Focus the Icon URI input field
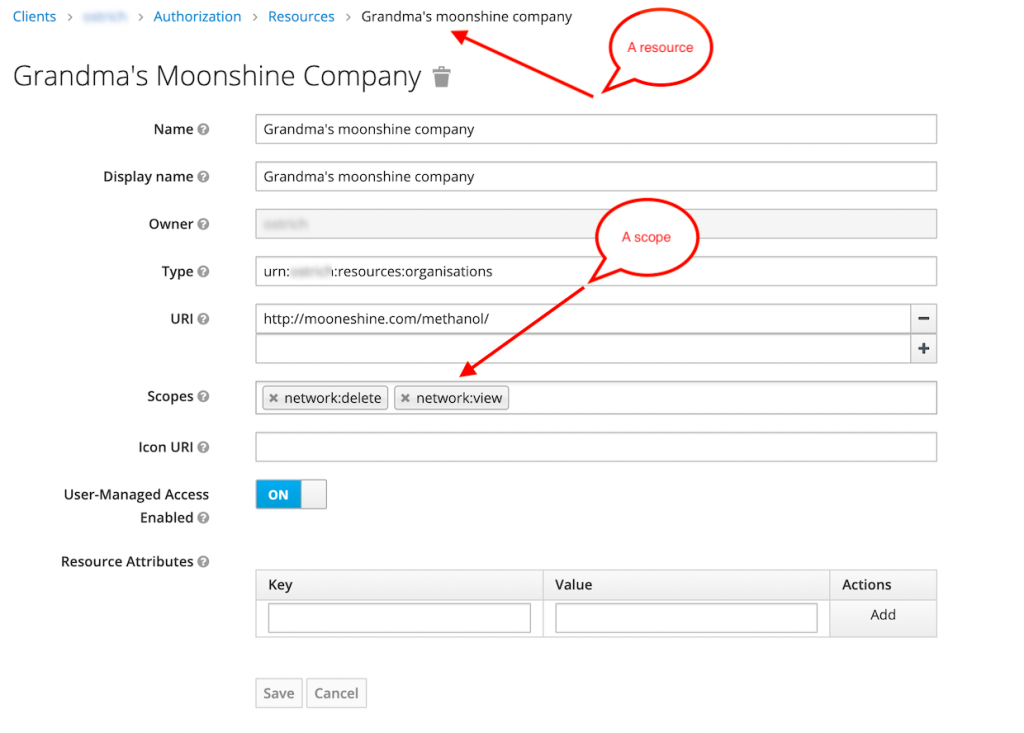Screen dimensions: 1024x733 (x=595, y=447)
